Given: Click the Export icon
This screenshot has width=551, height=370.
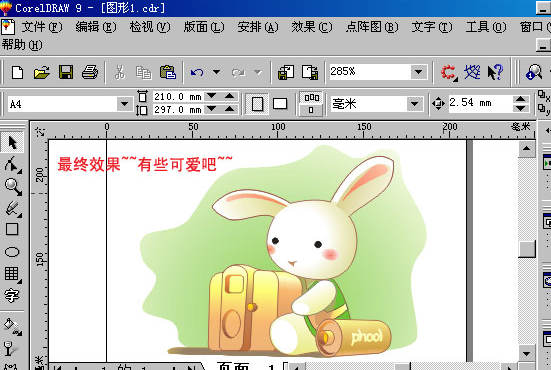Looking at the screenshot, I should [310, 73].
